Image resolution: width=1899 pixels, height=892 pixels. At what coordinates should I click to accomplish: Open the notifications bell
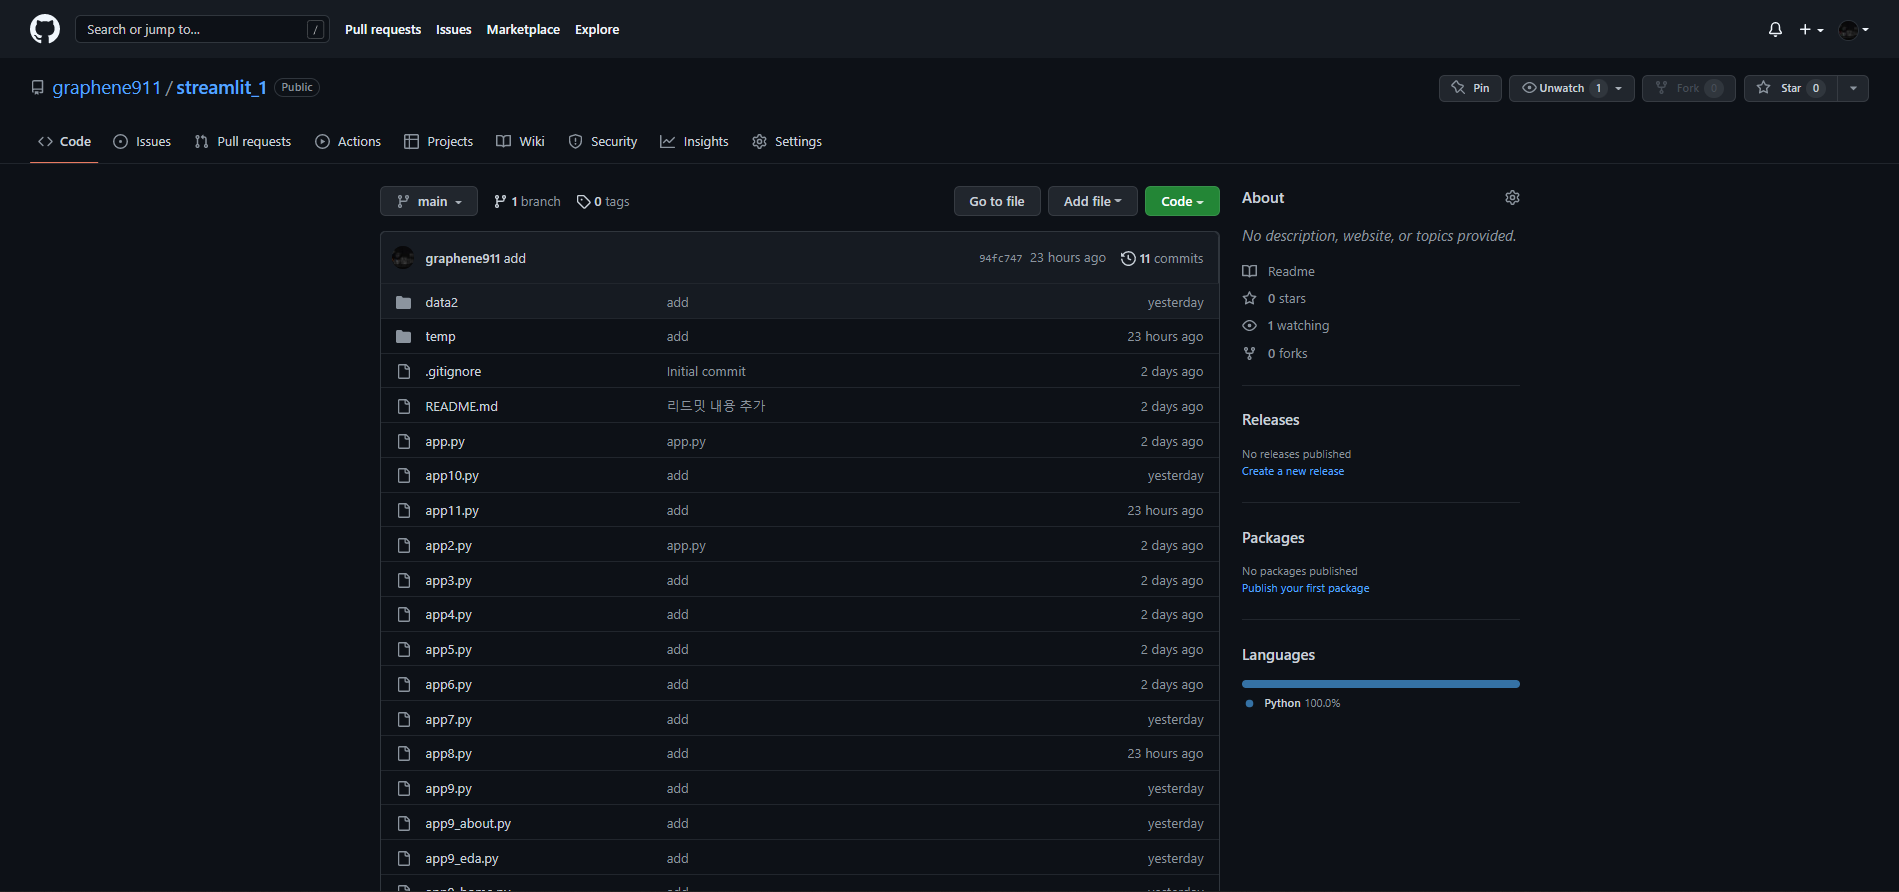(1775, 30)
